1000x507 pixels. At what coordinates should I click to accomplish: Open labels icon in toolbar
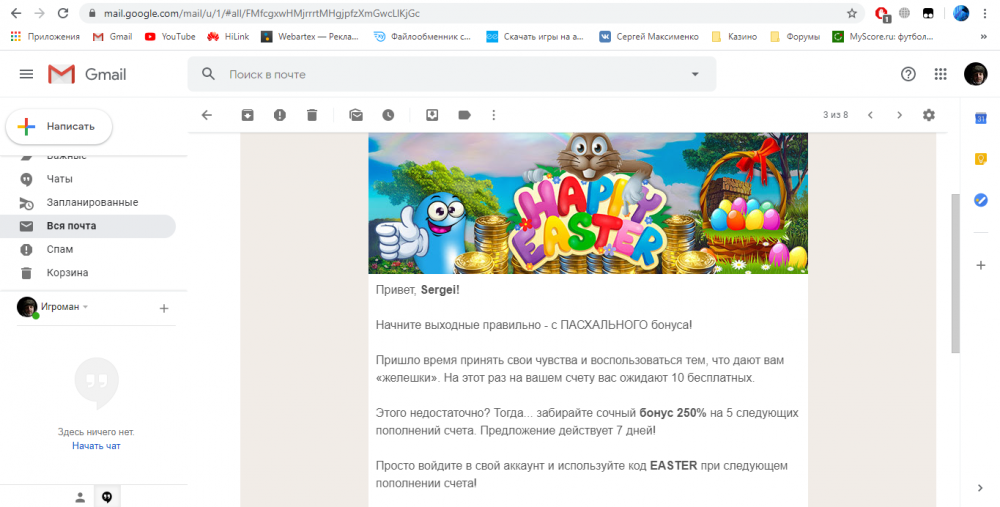pos(464,115)
